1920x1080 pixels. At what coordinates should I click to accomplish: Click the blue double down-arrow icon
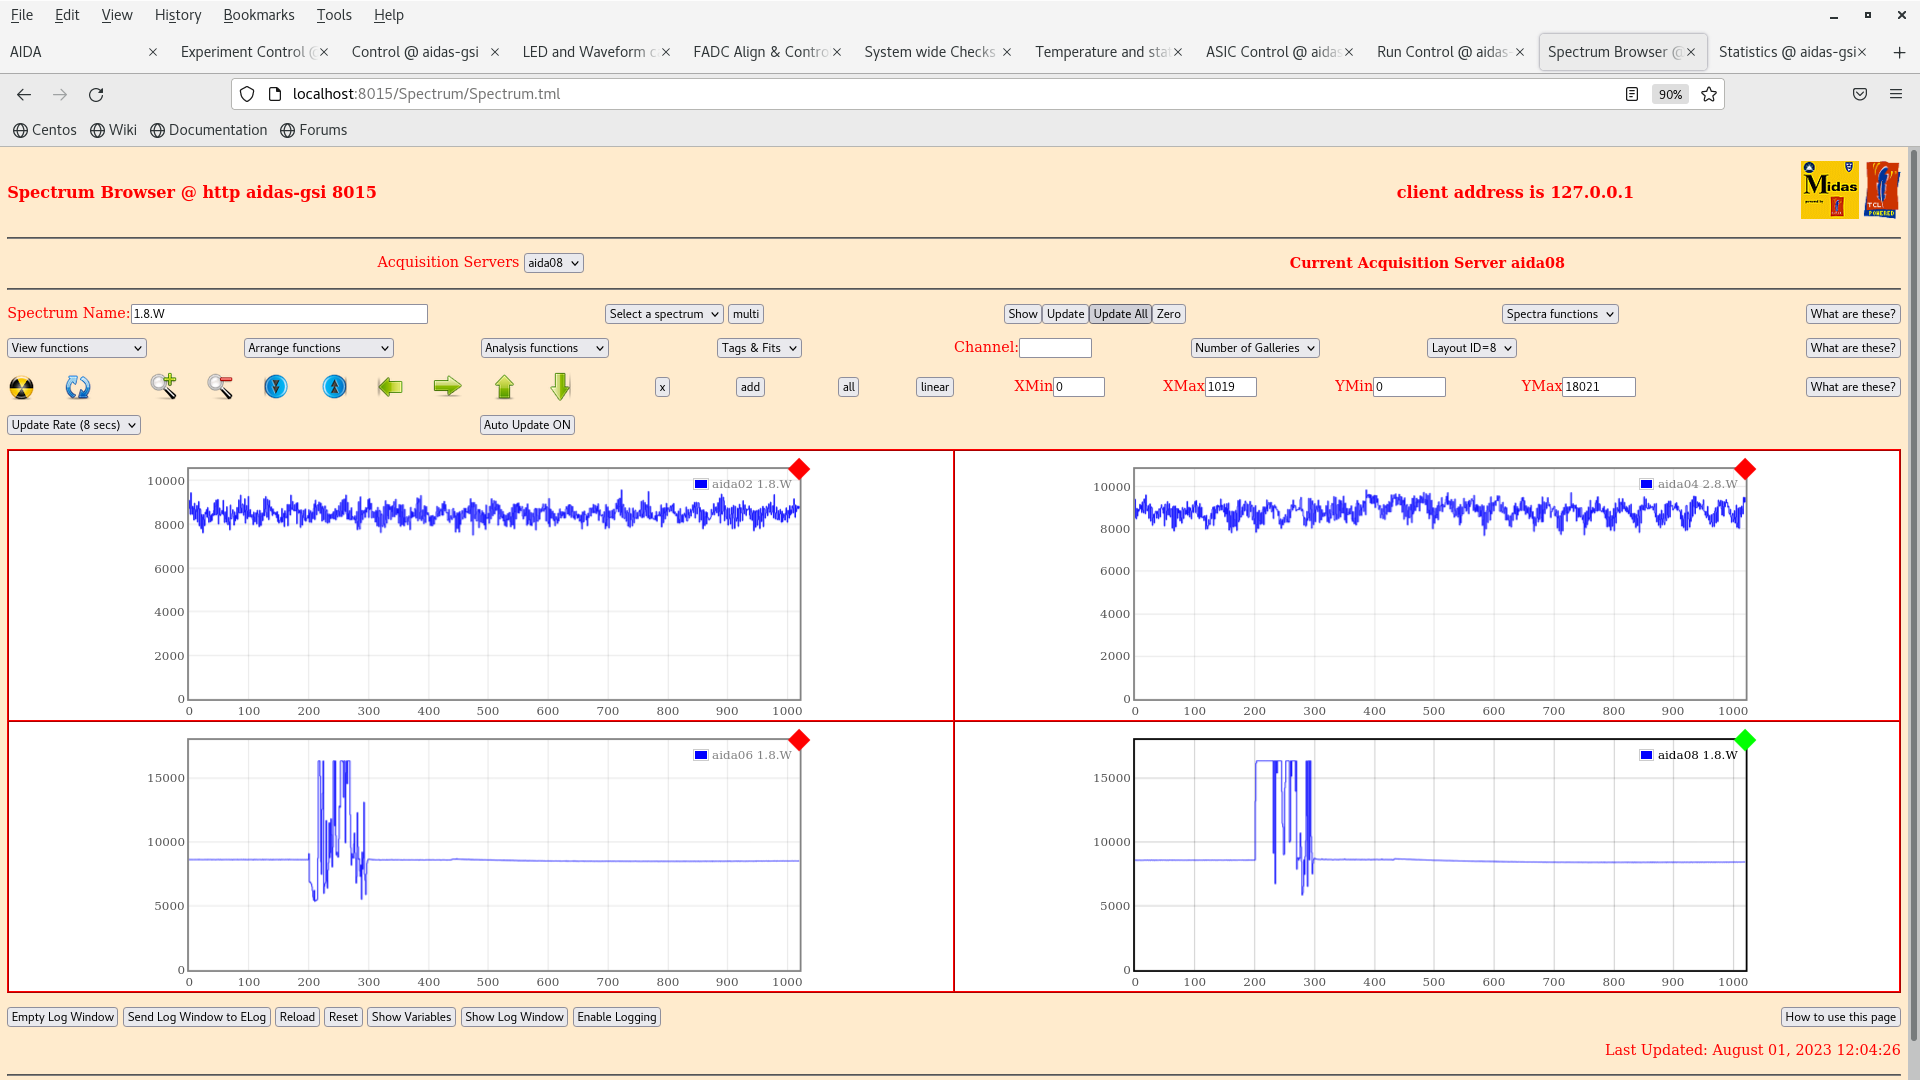pyautogui.click(x=276, y=387)
